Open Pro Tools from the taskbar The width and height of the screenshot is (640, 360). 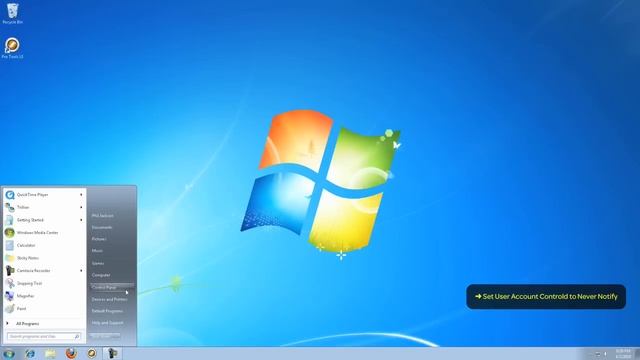tap(92, 353)
